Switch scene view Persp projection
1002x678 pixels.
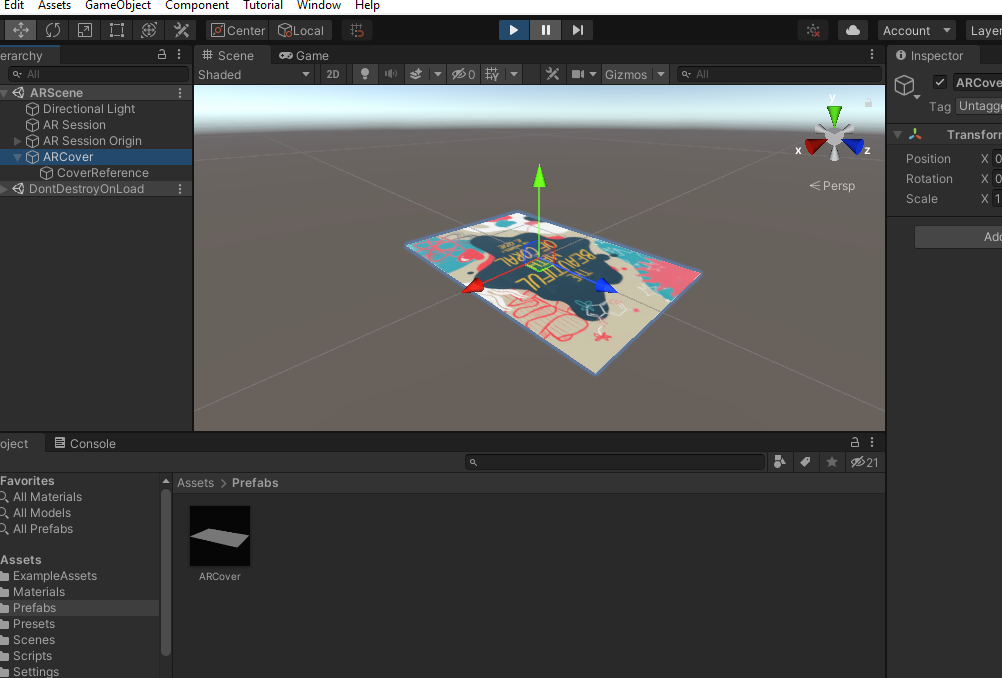(x=832, y=185)
